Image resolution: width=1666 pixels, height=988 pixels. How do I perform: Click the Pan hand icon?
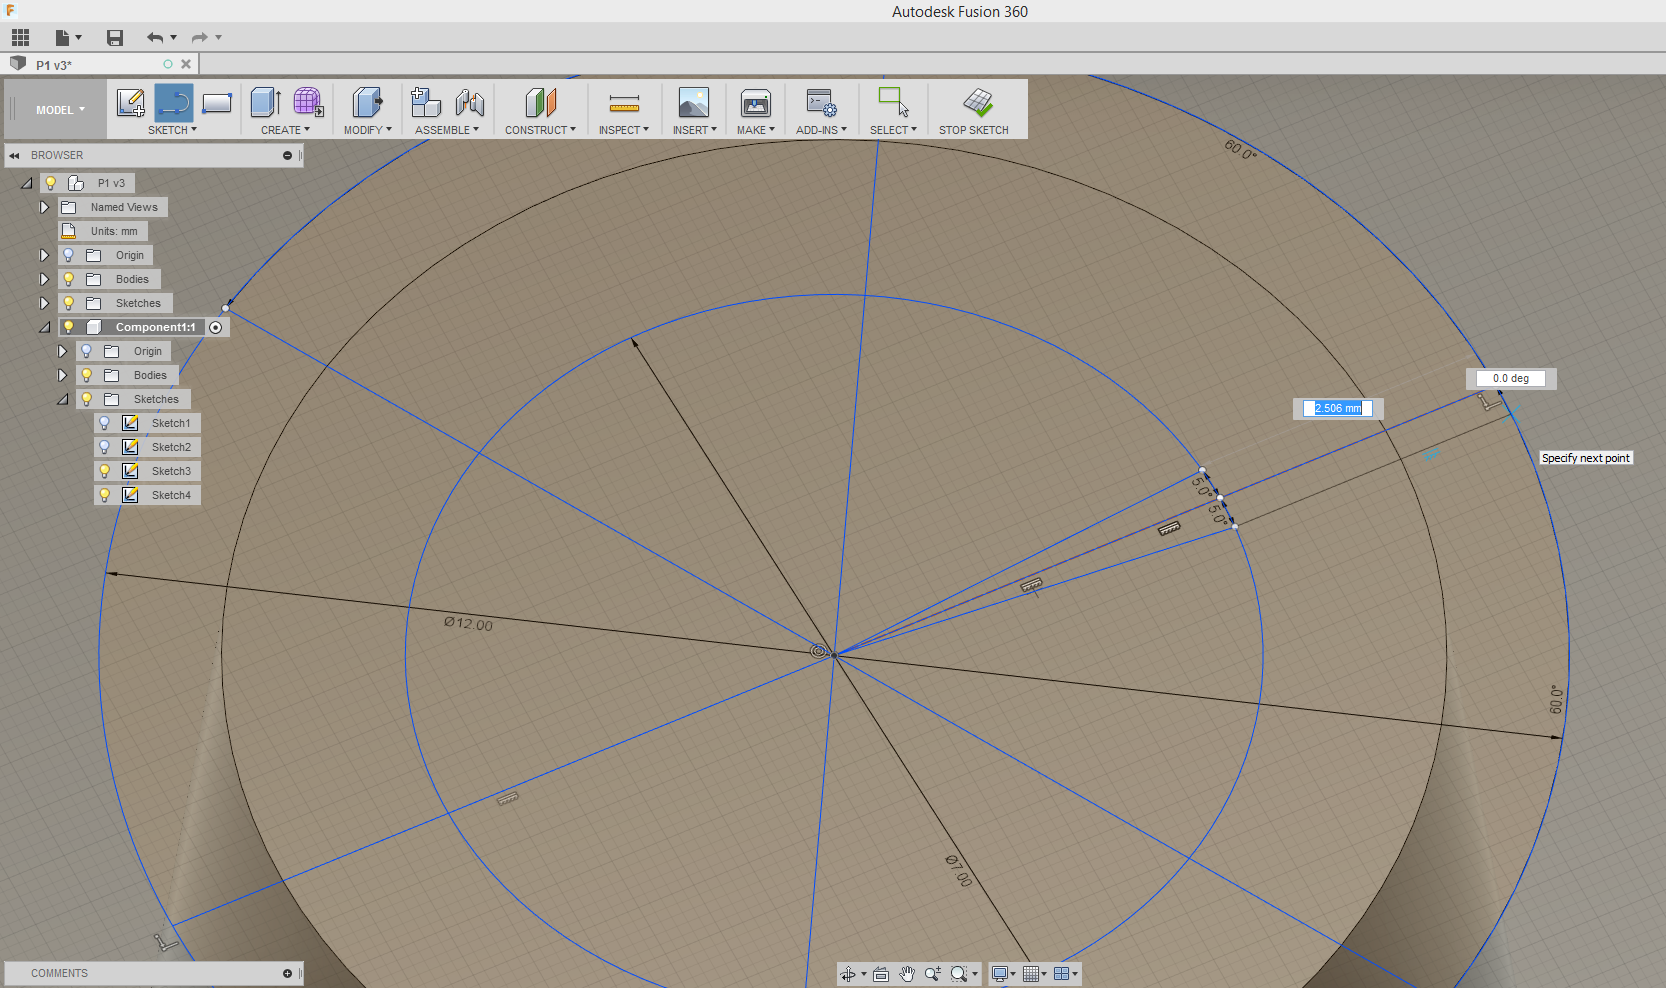pyautogui.click(x=907, y=974)
